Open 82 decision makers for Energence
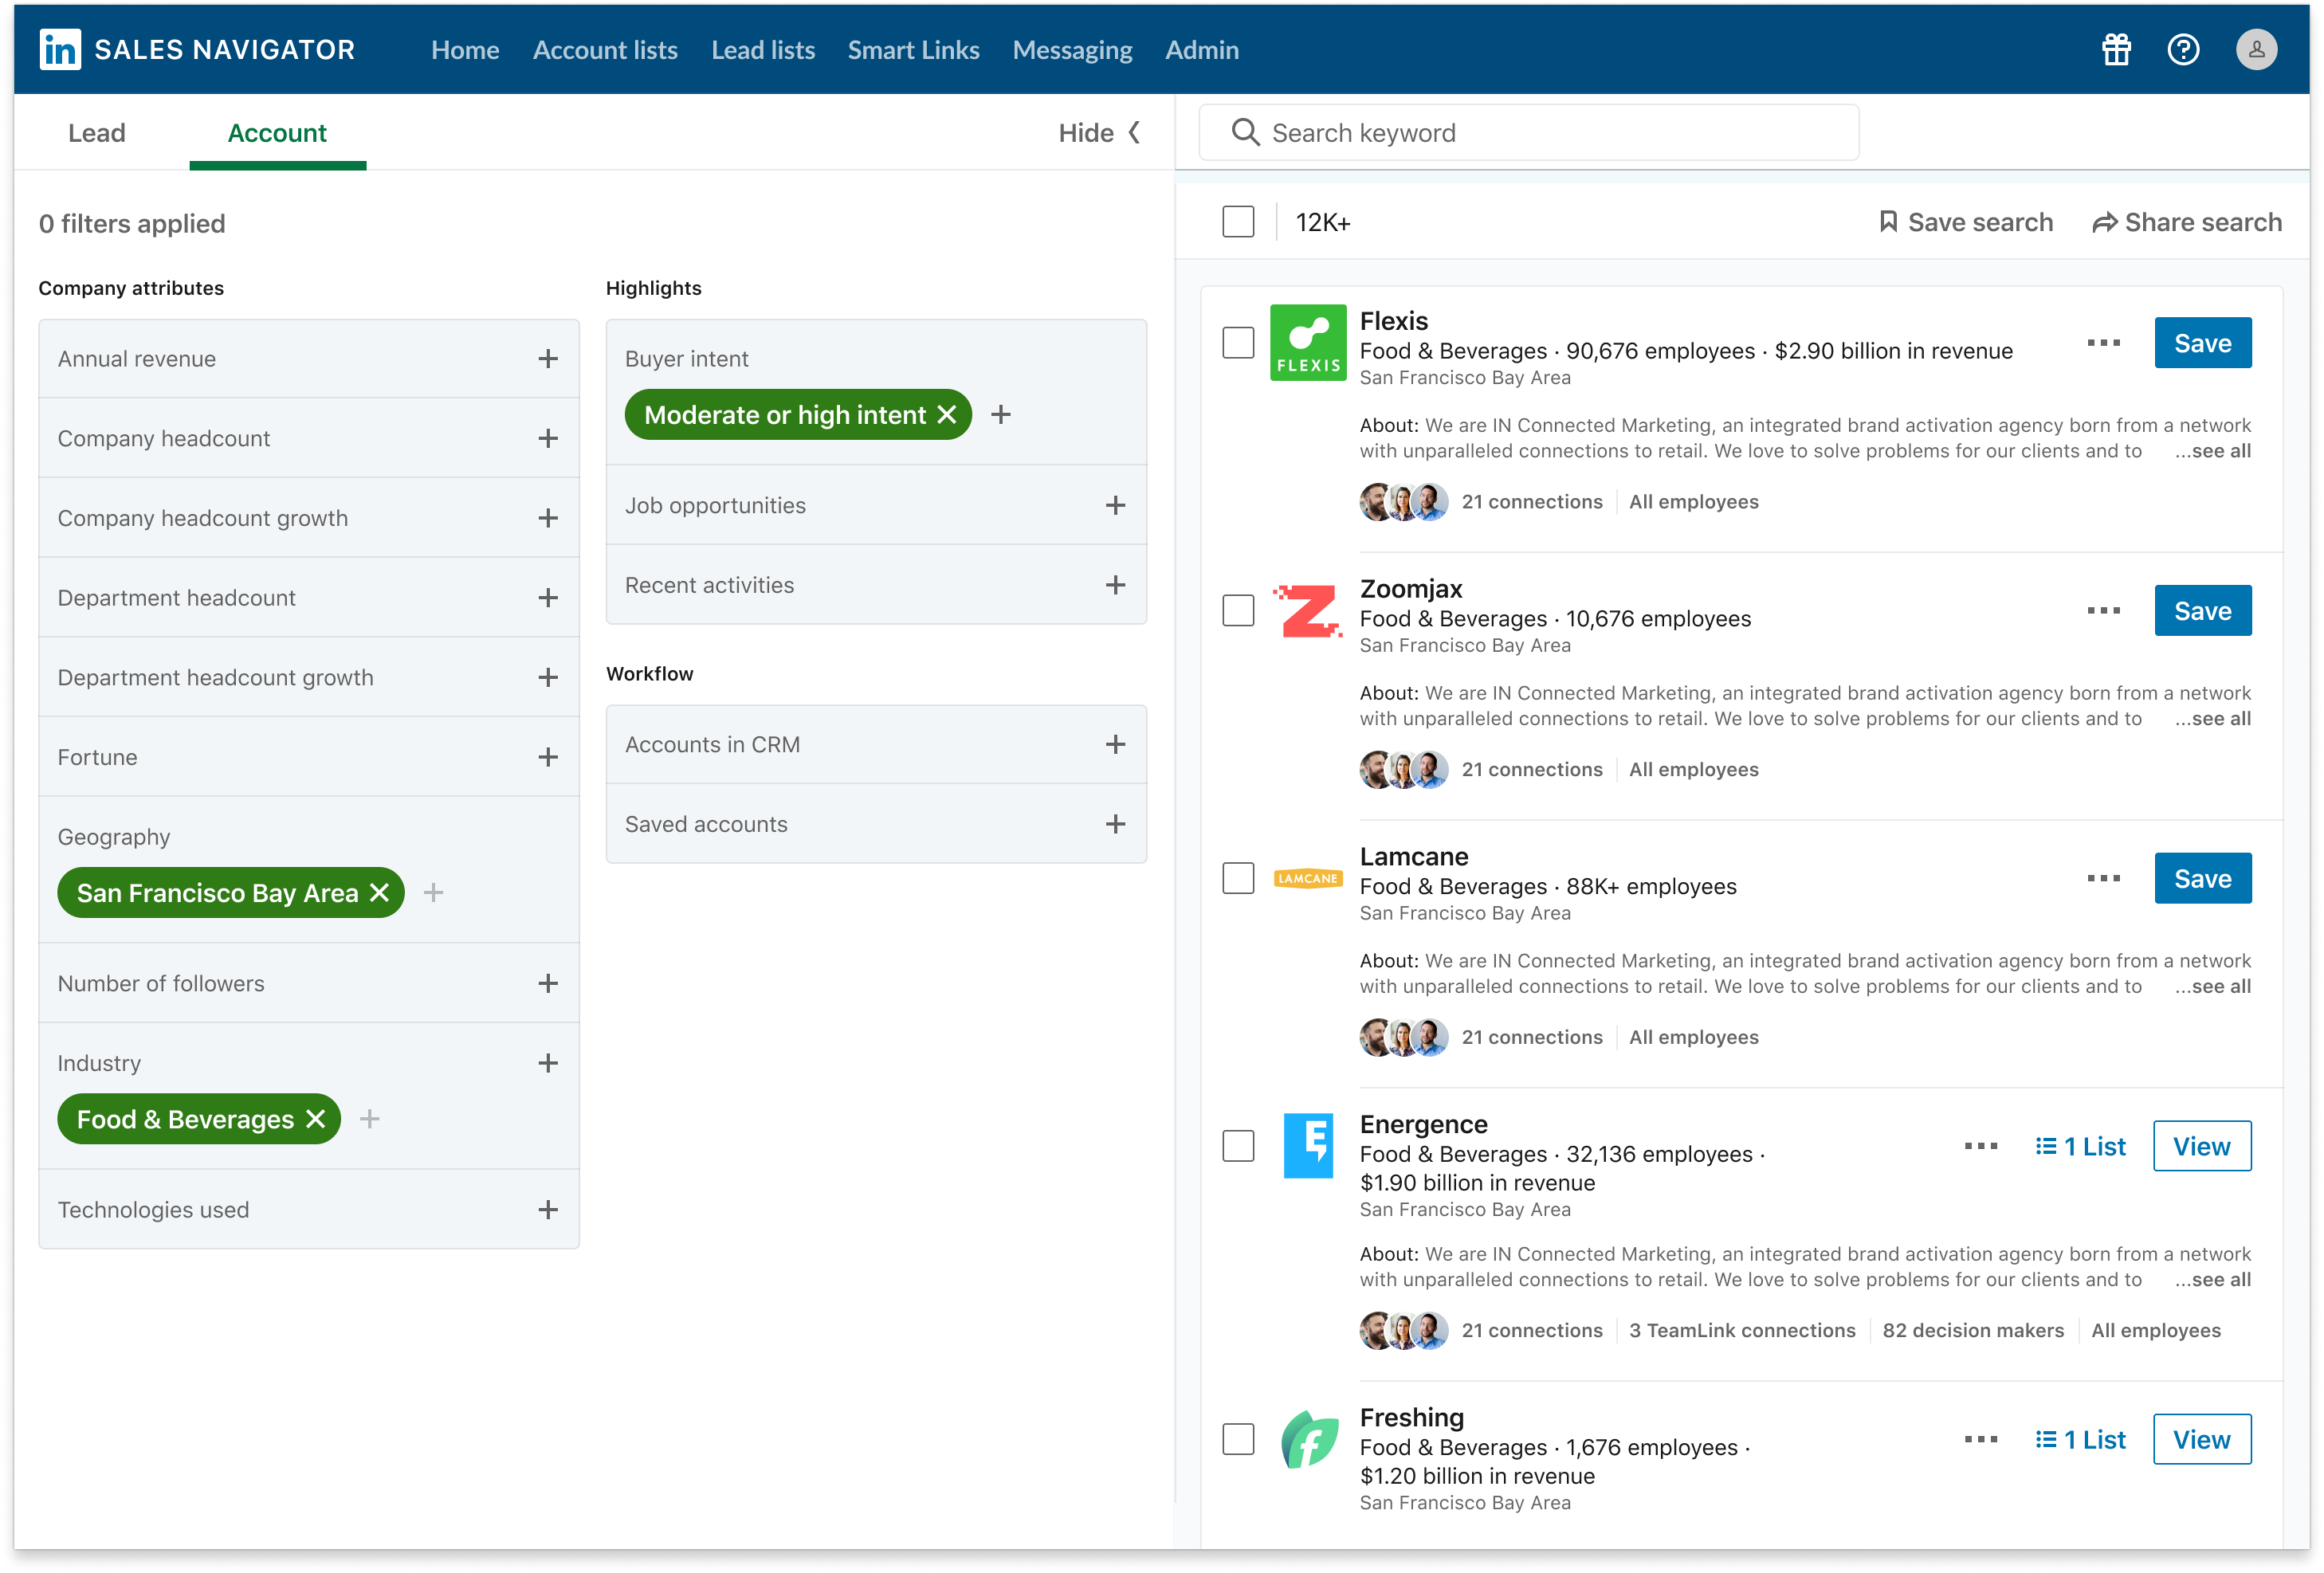 [1972, 1330]
